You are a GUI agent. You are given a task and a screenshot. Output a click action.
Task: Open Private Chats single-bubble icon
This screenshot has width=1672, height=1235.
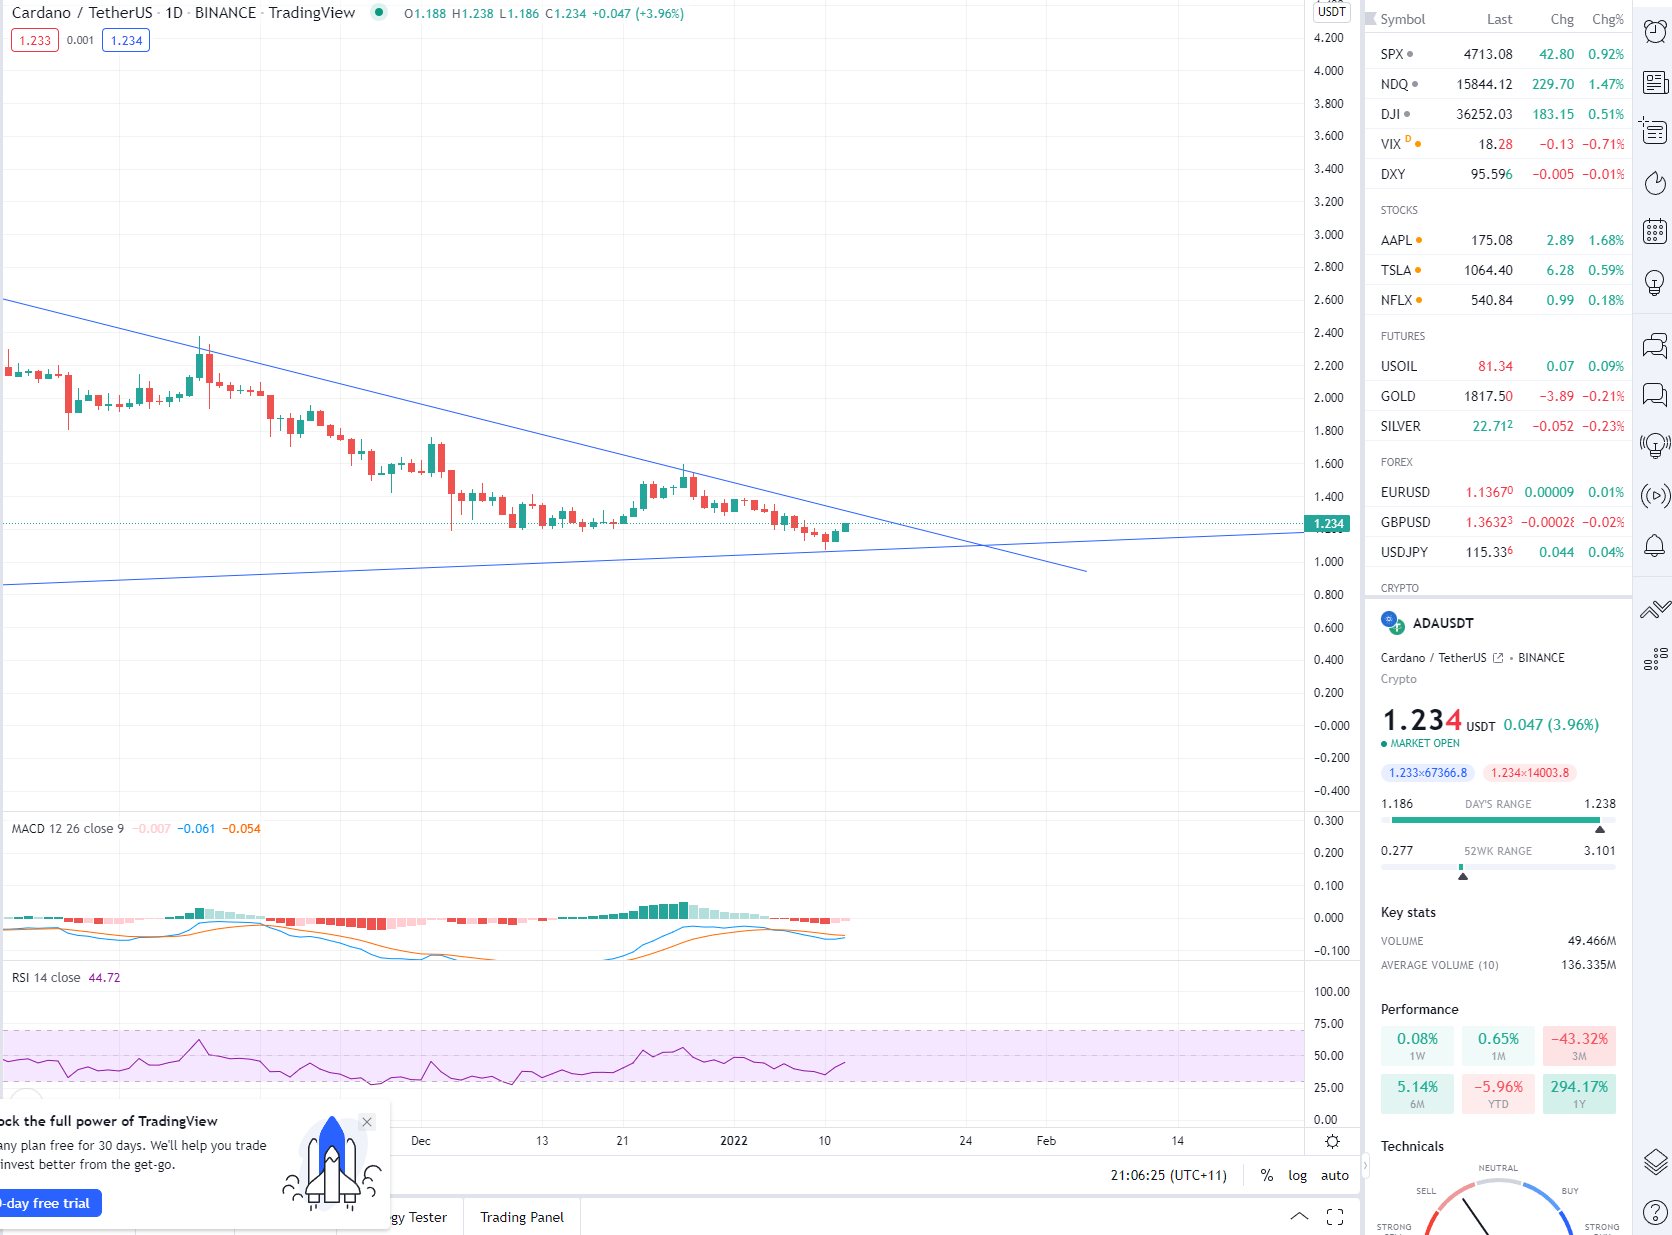point(1655,395)
